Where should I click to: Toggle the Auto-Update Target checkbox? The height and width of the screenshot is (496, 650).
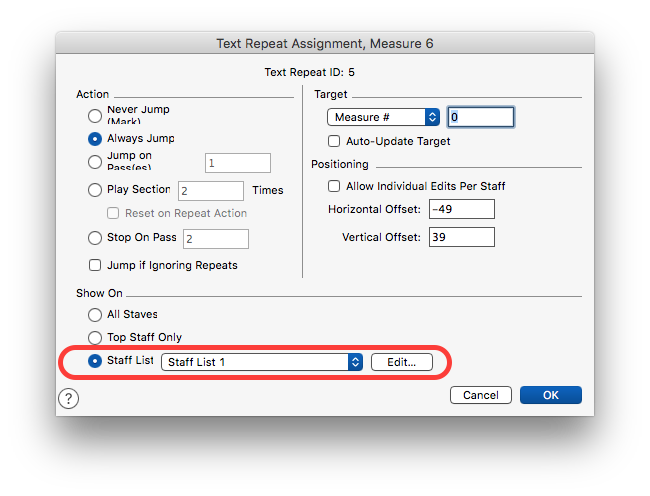click(x=335, y=141)
